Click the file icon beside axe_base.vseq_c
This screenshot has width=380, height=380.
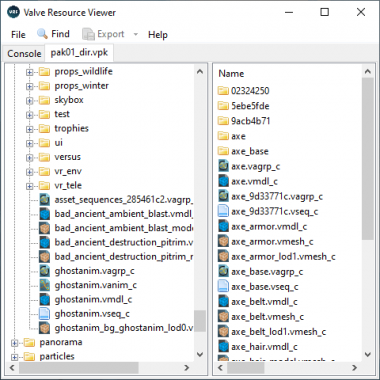click(x=223, y=287)
